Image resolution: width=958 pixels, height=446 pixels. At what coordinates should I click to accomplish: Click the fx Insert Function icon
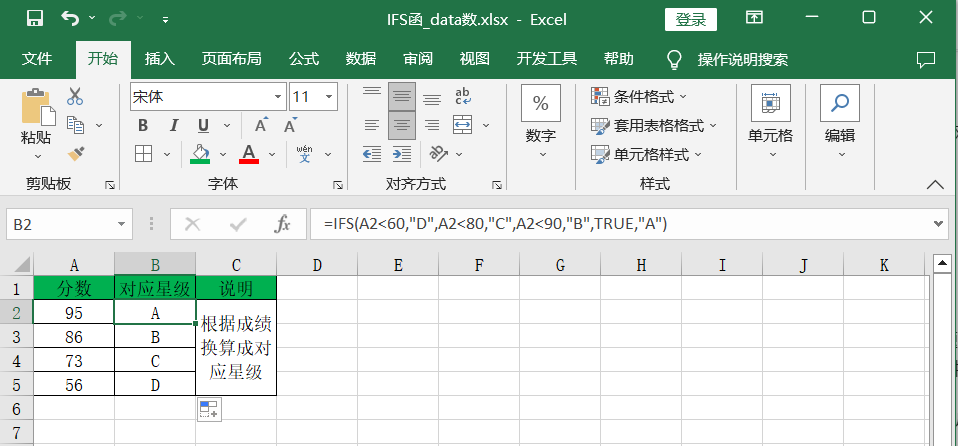(282, 225)
